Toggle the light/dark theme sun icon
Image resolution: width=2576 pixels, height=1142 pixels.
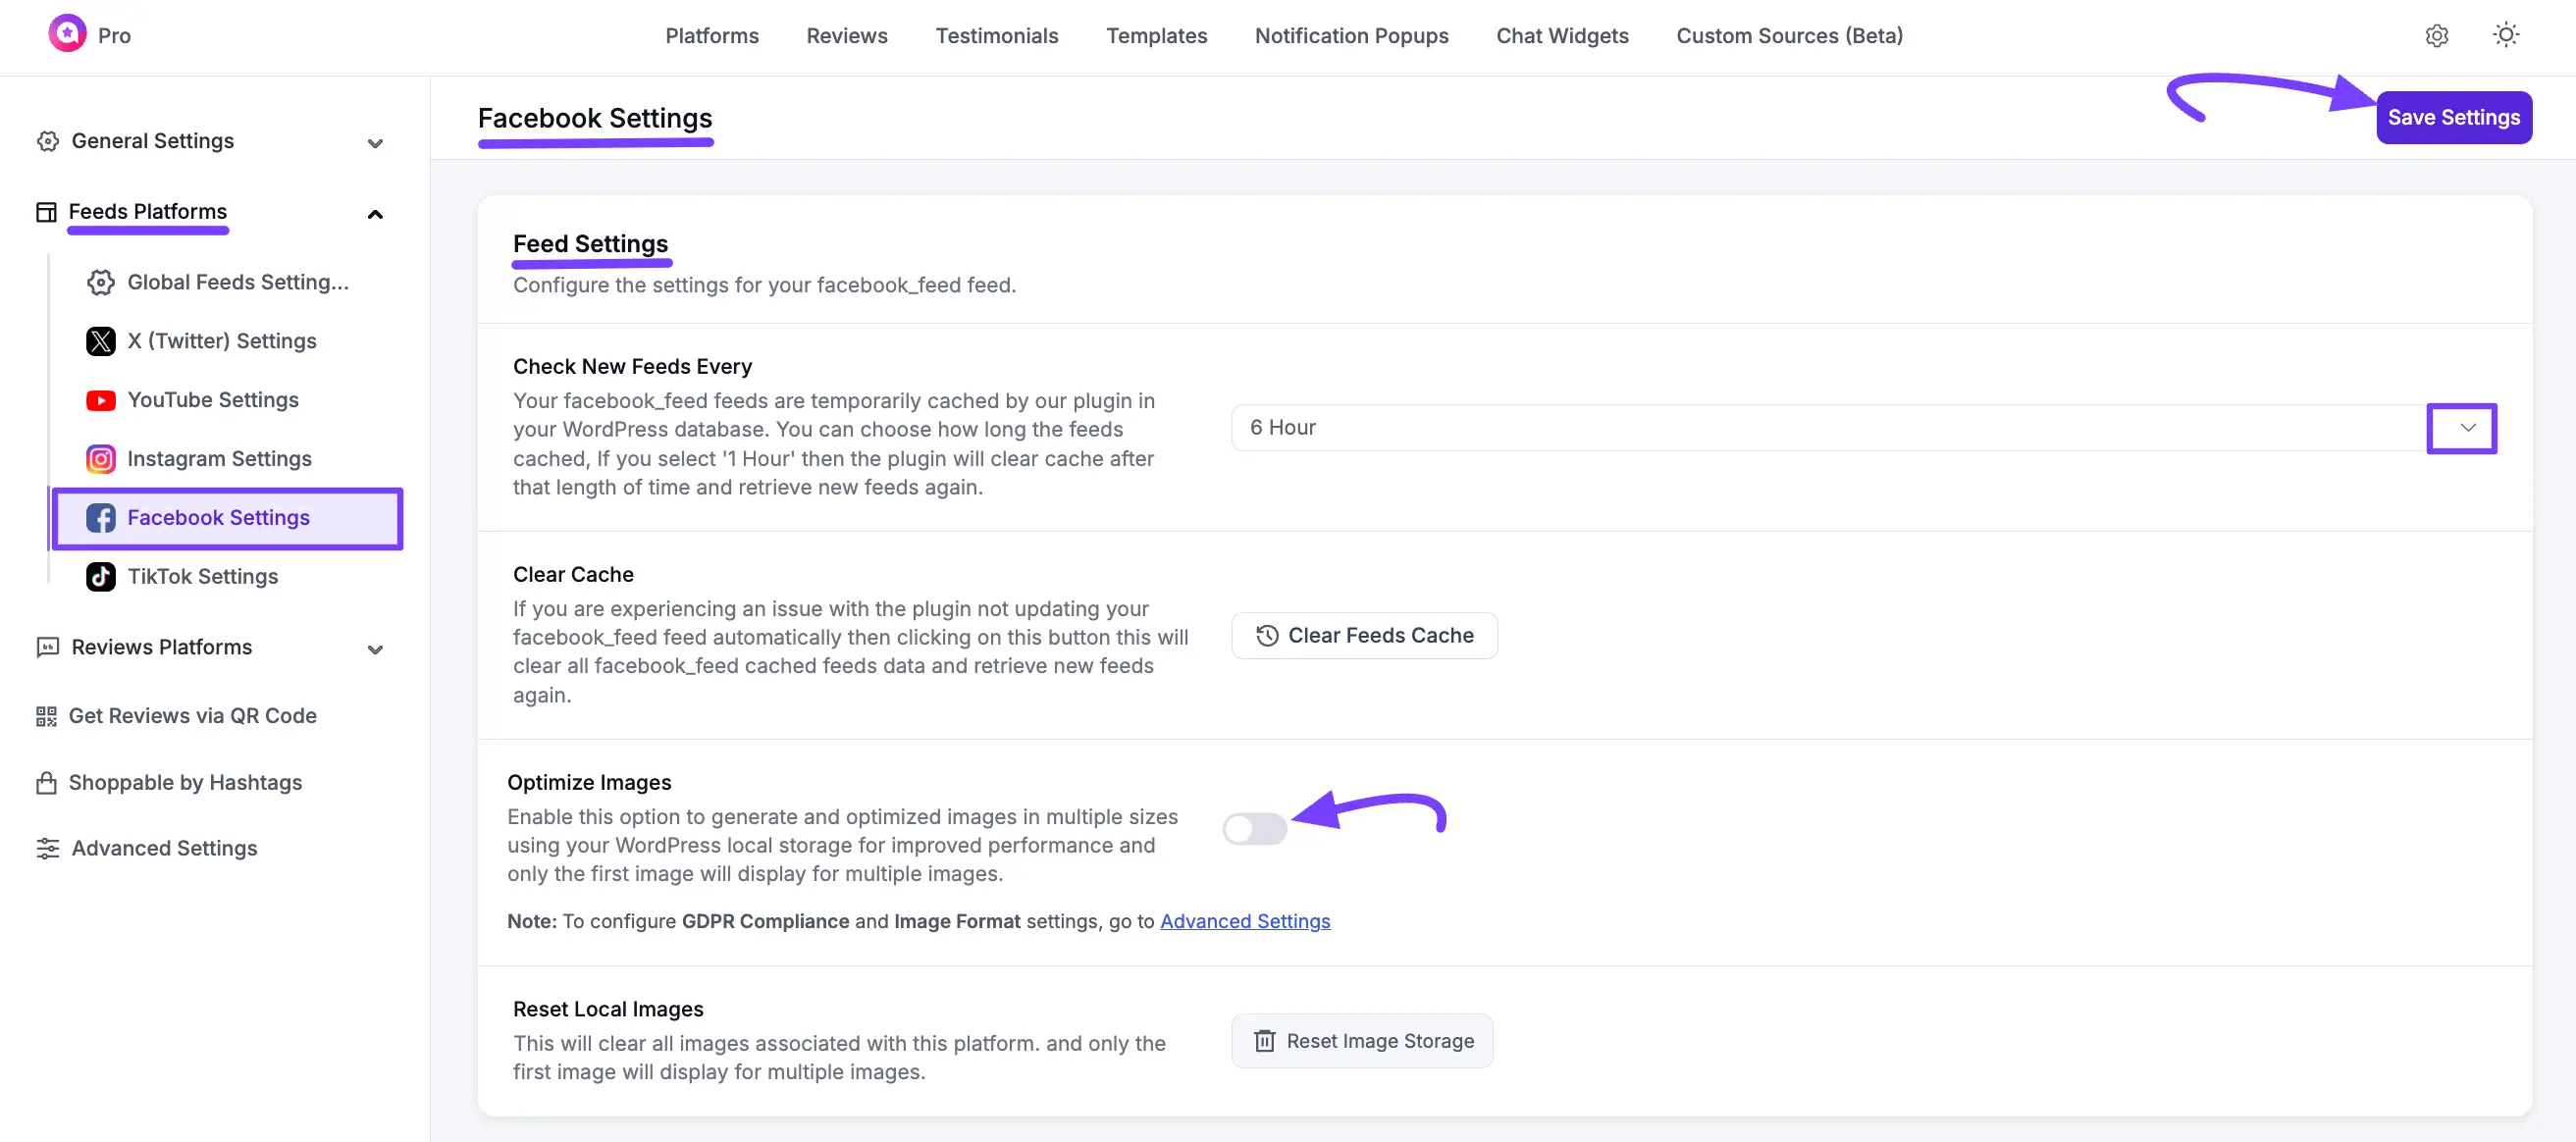click(2506, 35)
